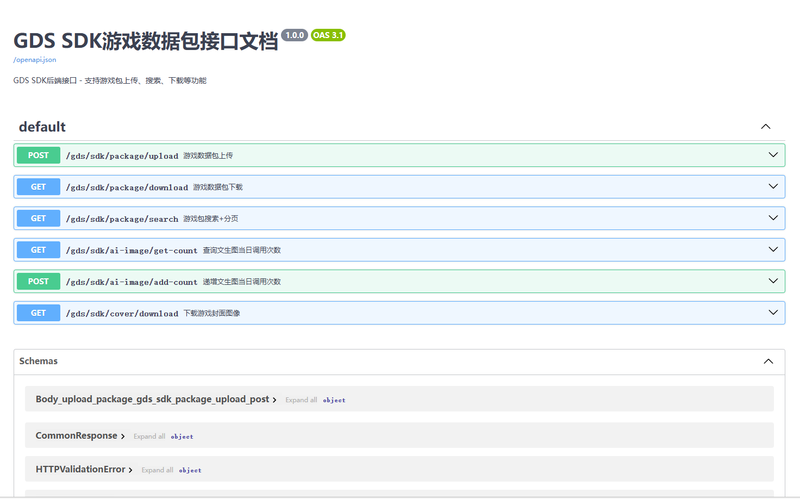The image size is (800, 499).
Task: Expand the CommonResponse schema
Action: point(80,436)
